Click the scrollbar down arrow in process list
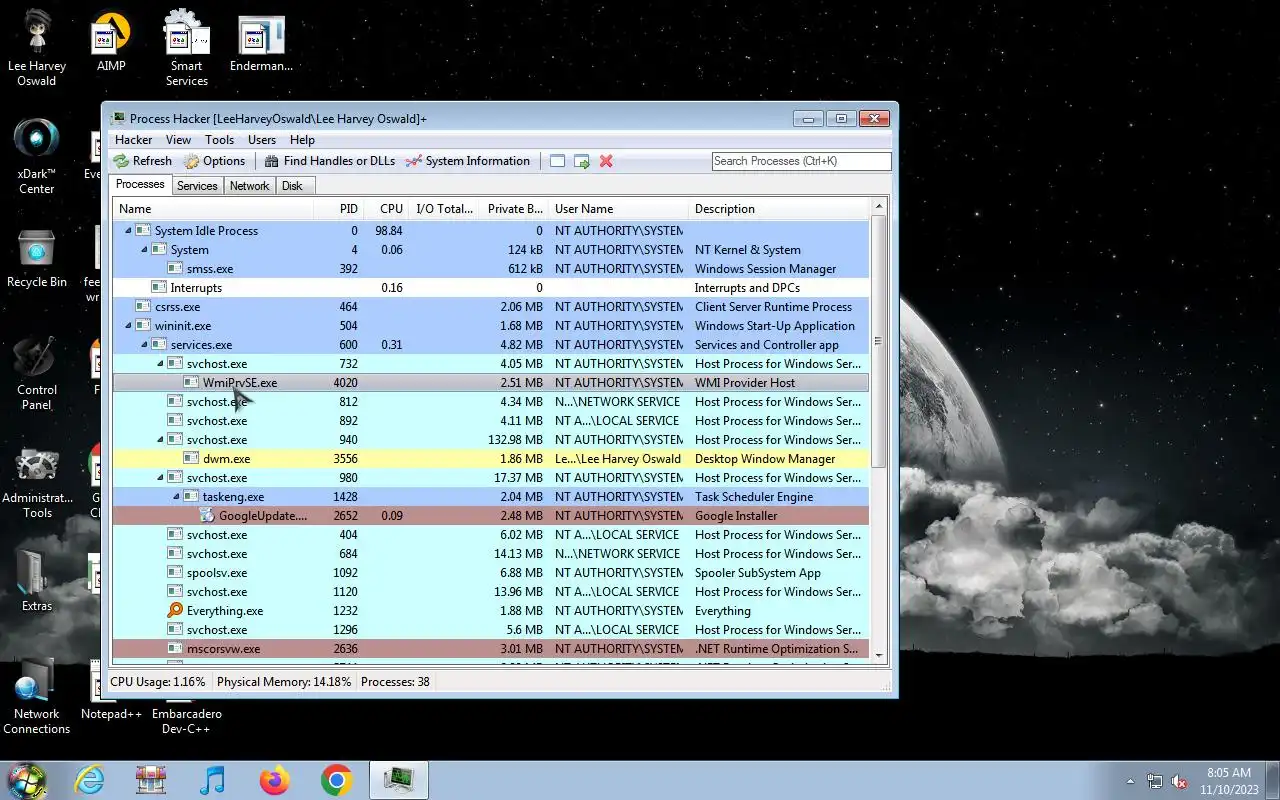Viewport: 1280px width, 800px height. (x=880, y=655)
